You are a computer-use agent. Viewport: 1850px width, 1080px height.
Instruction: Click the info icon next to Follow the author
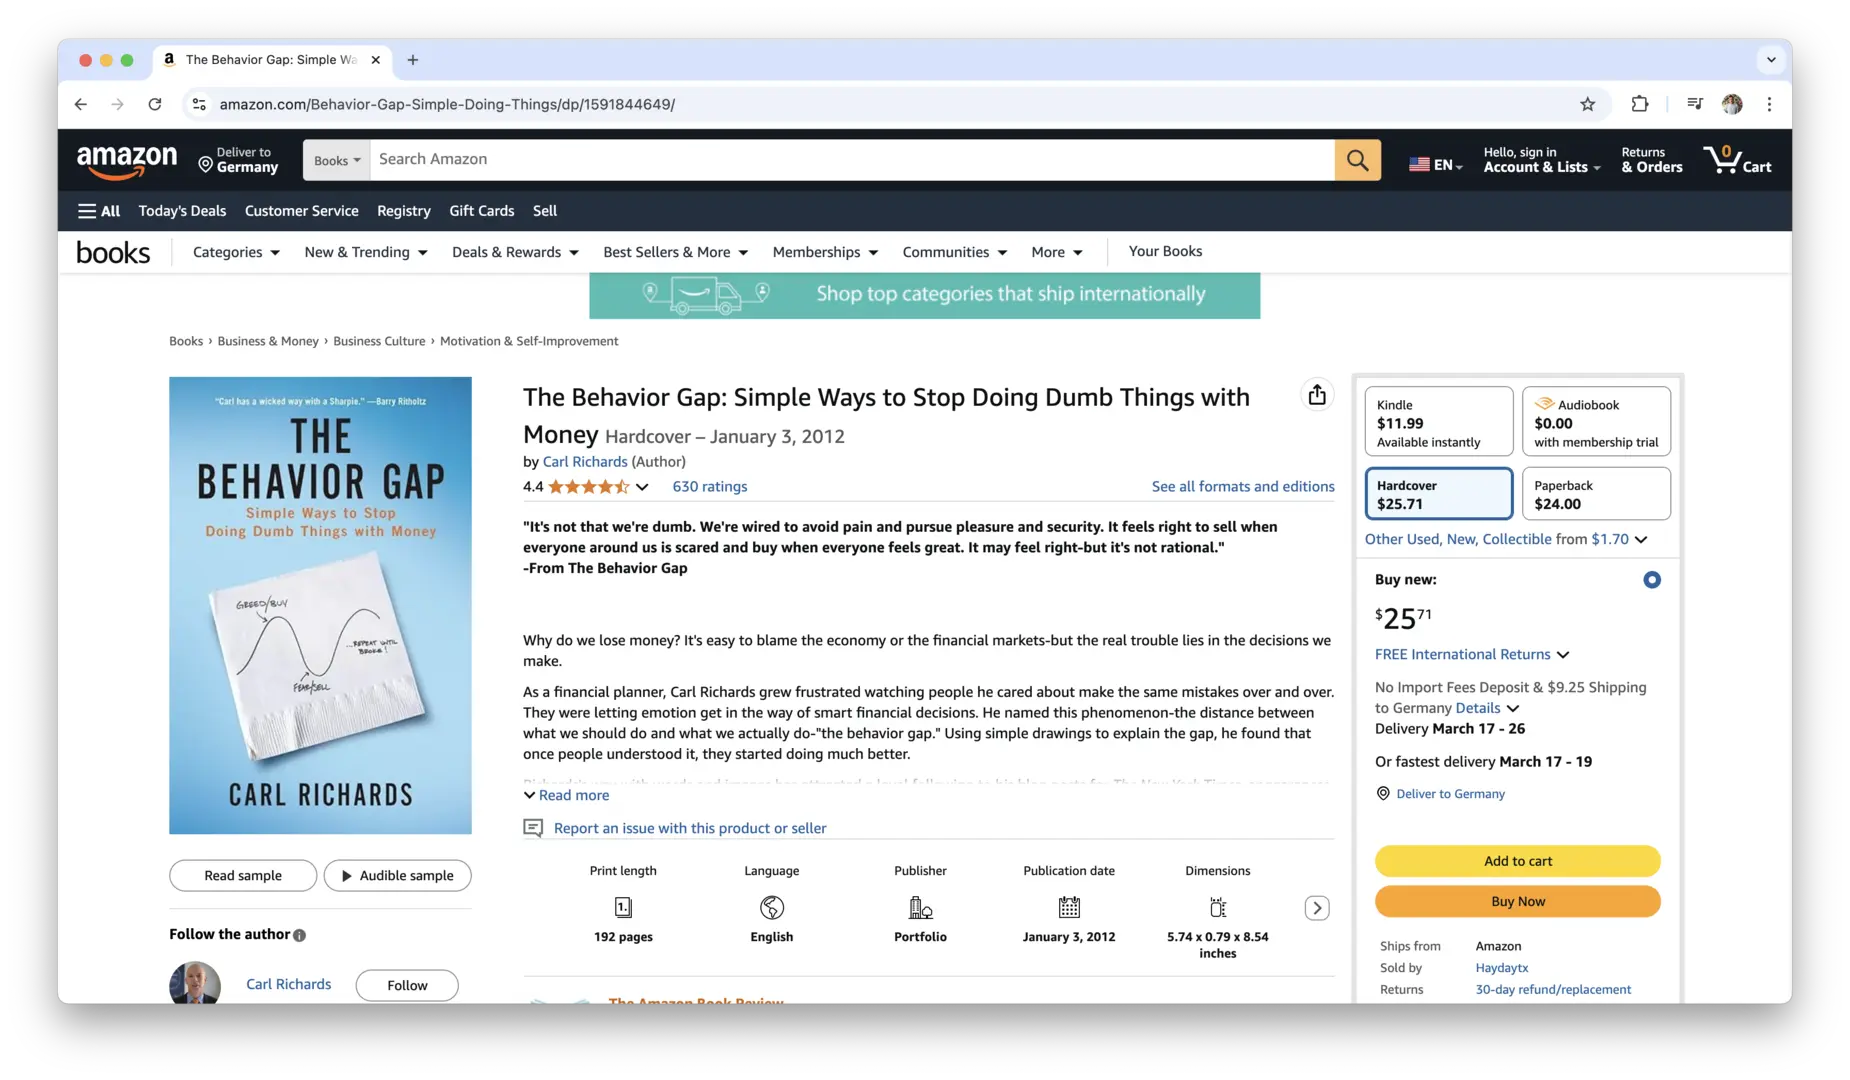[x=299, y=935]
